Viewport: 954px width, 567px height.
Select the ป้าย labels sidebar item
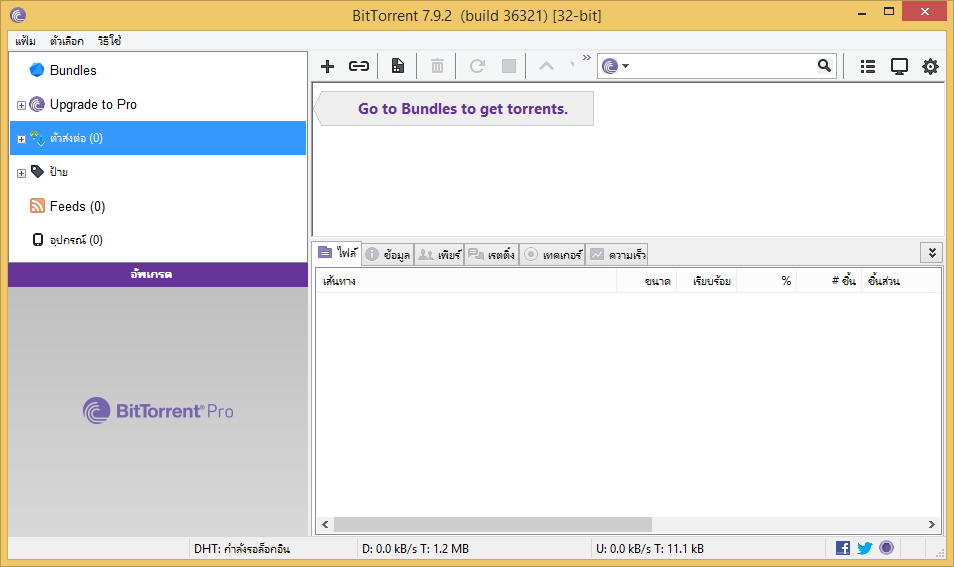click(x=58, y=172)
